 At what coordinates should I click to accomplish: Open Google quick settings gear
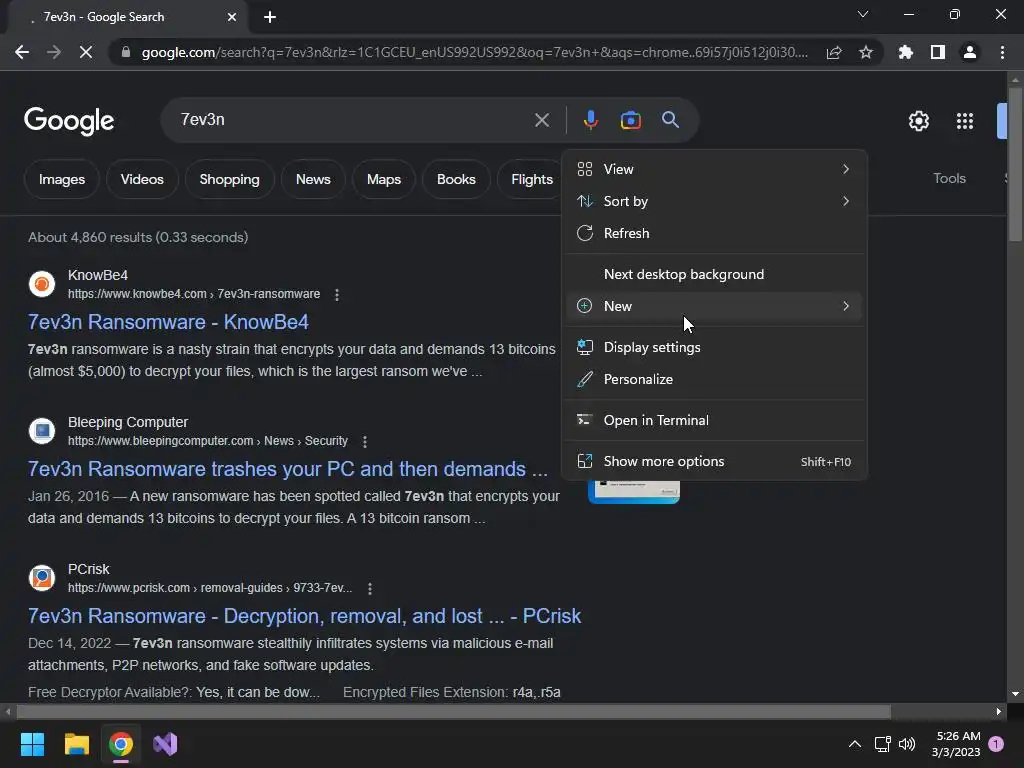[919, 121]
